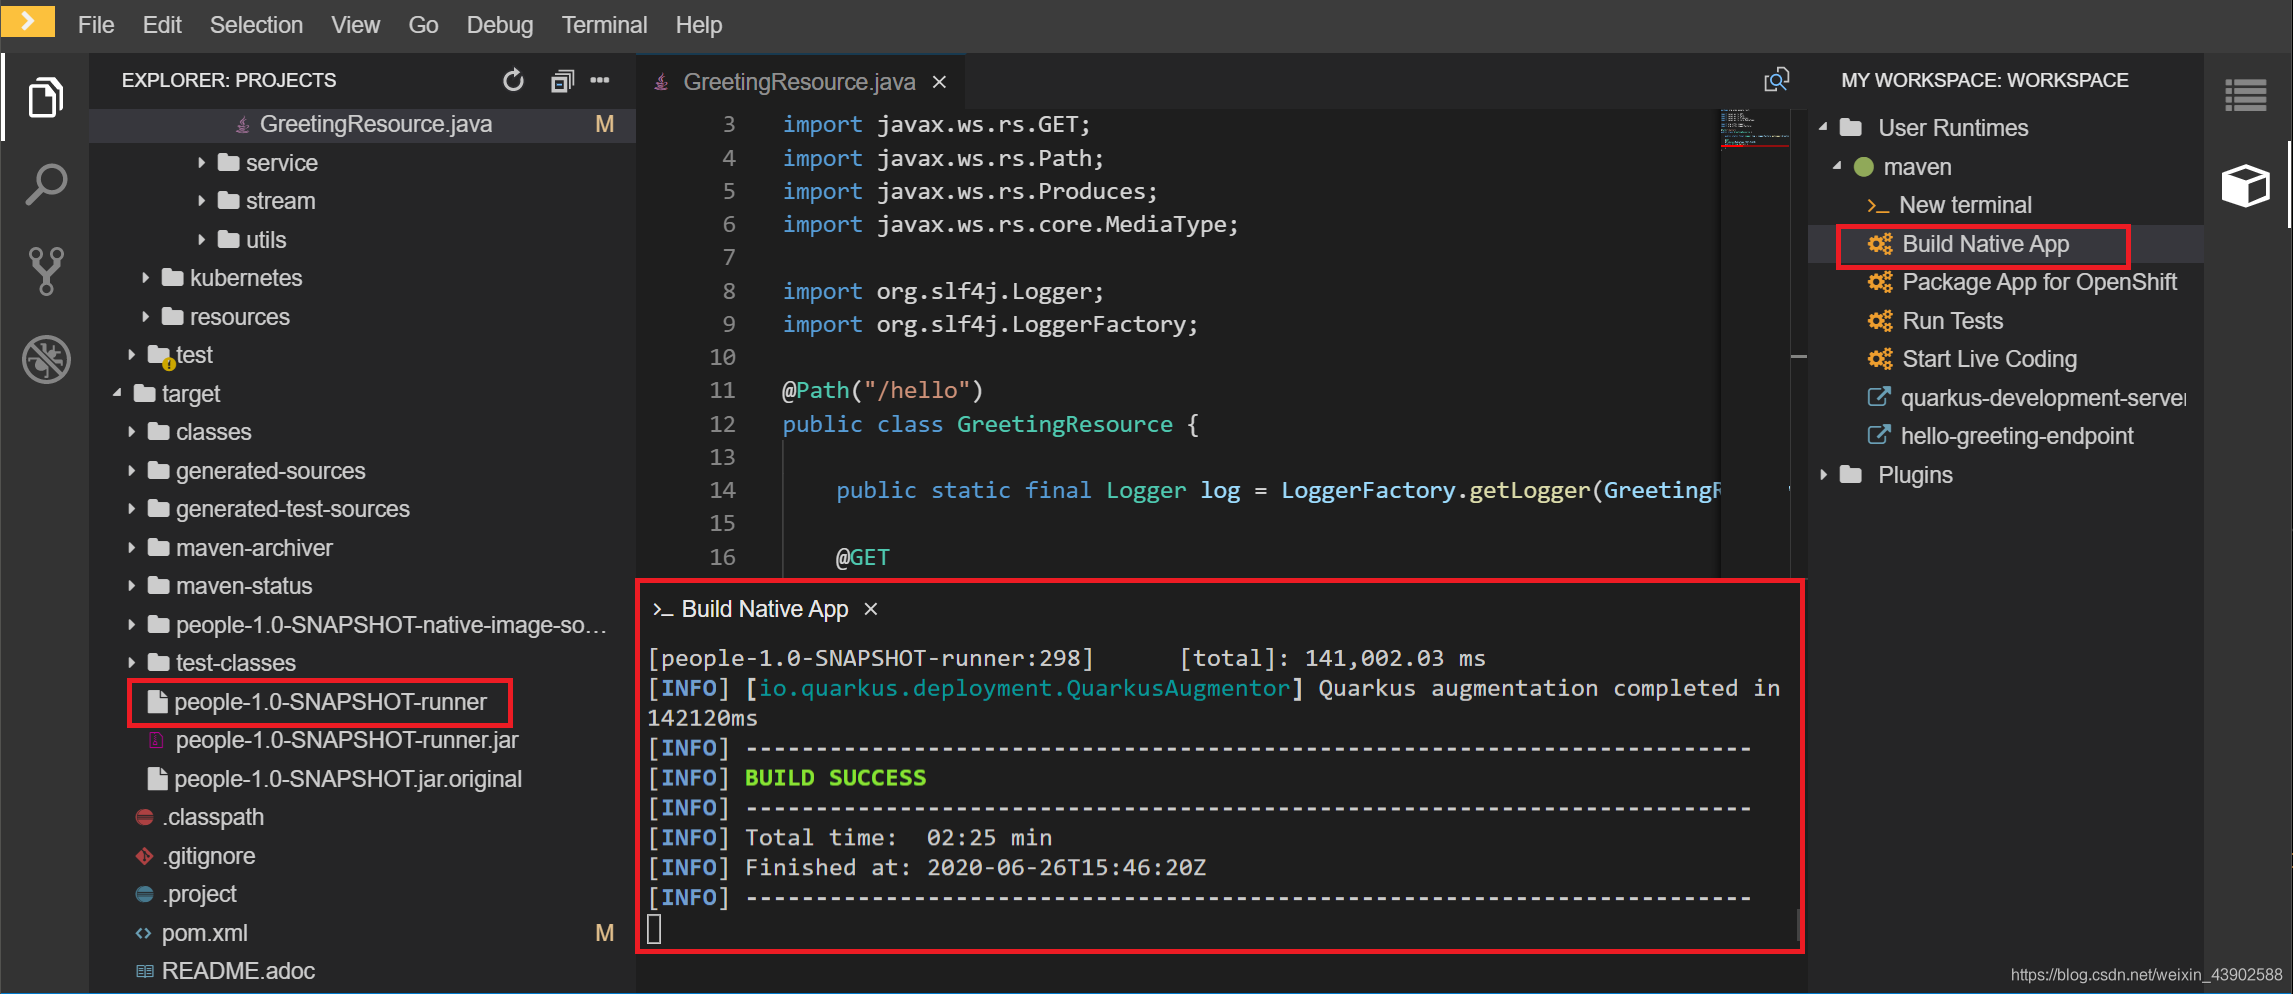Screen dimensions: 2293x994
Task: Select the GreetingResource.java editor tab
Action: pos(799,82)
